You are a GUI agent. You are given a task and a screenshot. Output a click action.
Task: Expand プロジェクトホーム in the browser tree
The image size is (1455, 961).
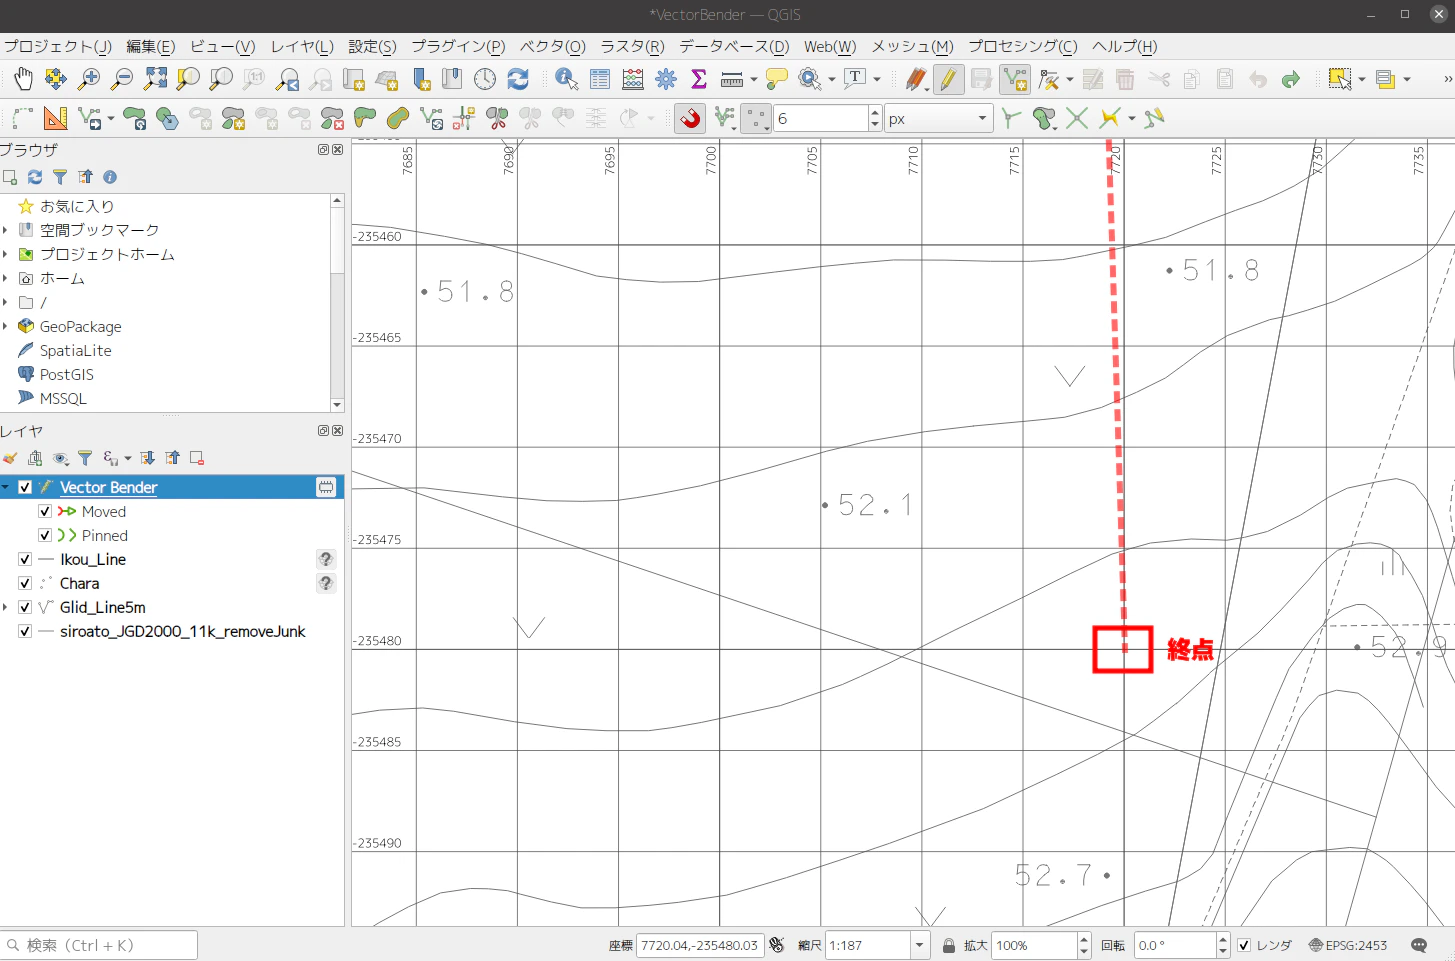6,254
